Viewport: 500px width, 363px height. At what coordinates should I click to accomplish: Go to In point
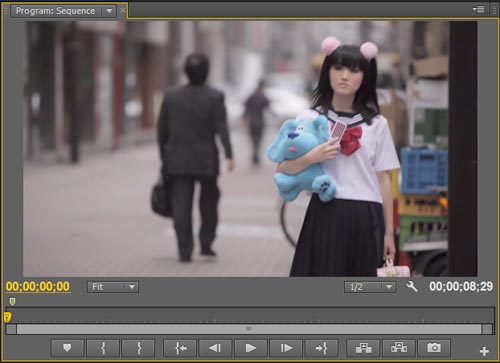coord(180,348)
